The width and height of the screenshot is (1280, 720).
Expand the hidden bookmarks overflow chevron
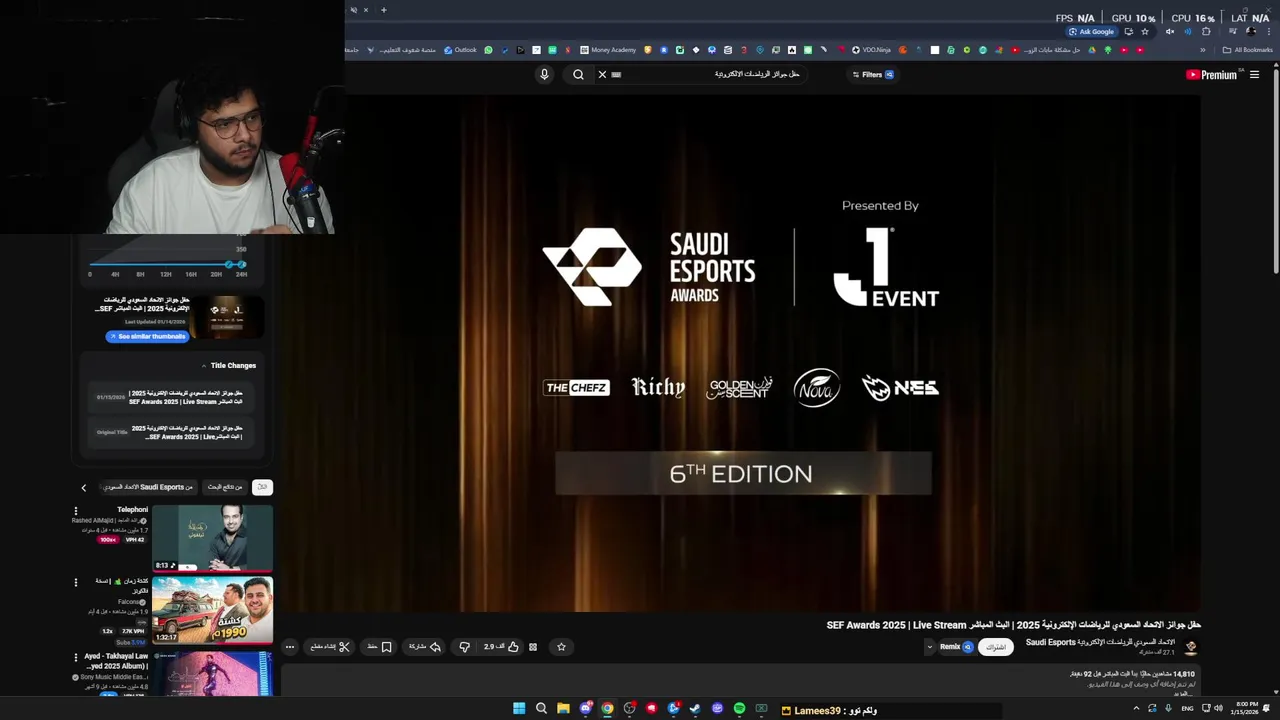click(1203, 50)
